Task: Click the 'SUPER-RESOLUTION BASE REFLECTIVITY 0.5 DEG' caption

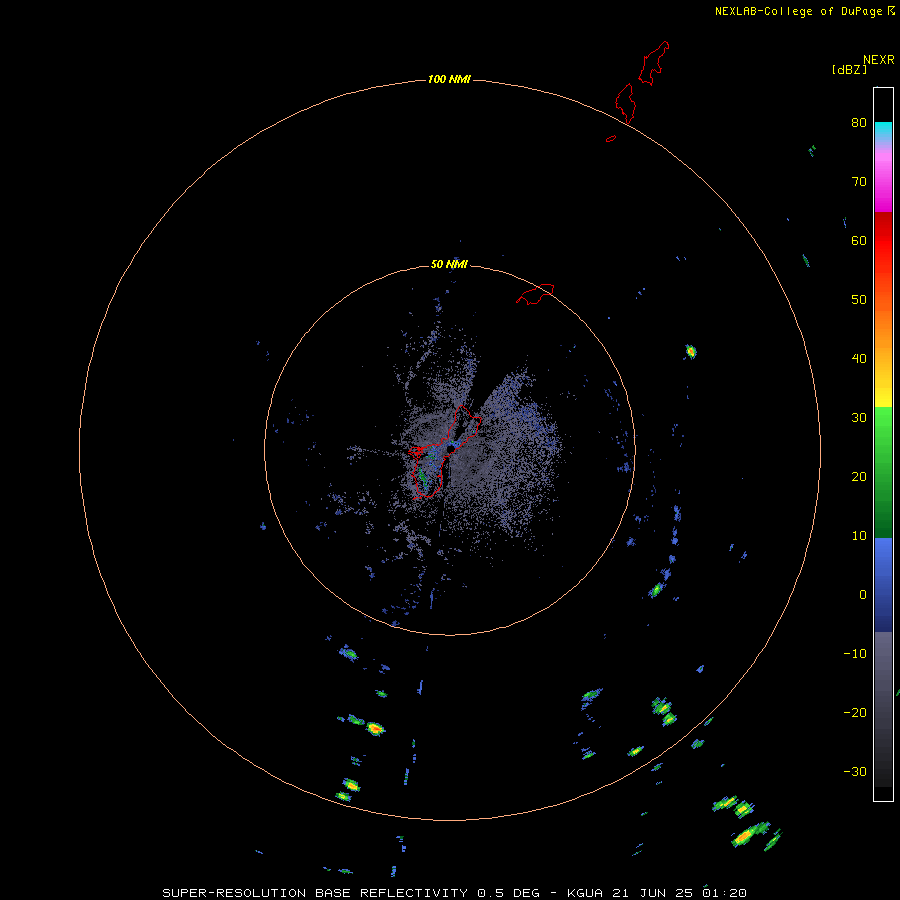Action: coord(351,893)
